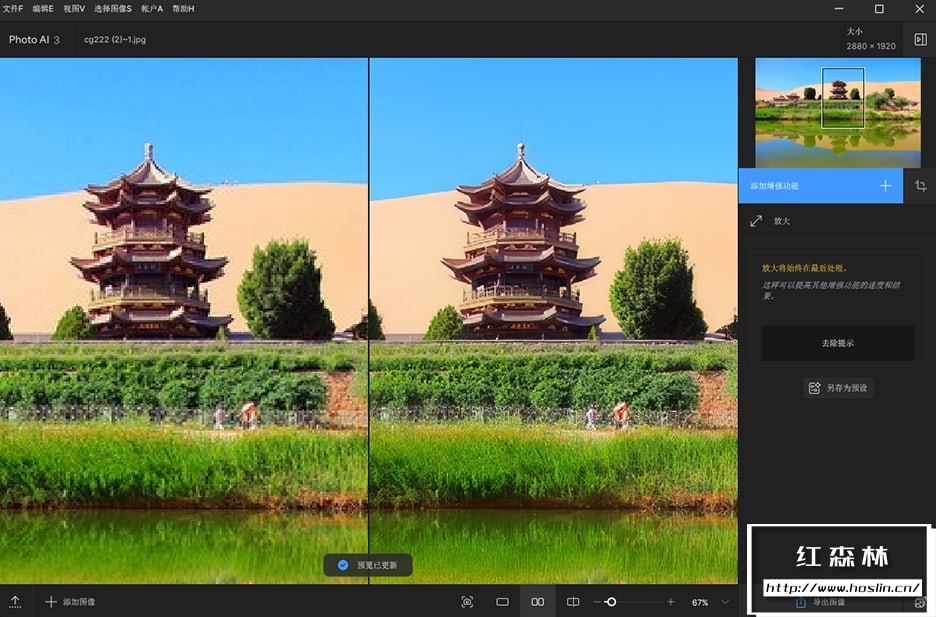The width and height of the screenshot is (936, 617).
Task: Click the zoom slider handle
Action: (x=611, y=602)
